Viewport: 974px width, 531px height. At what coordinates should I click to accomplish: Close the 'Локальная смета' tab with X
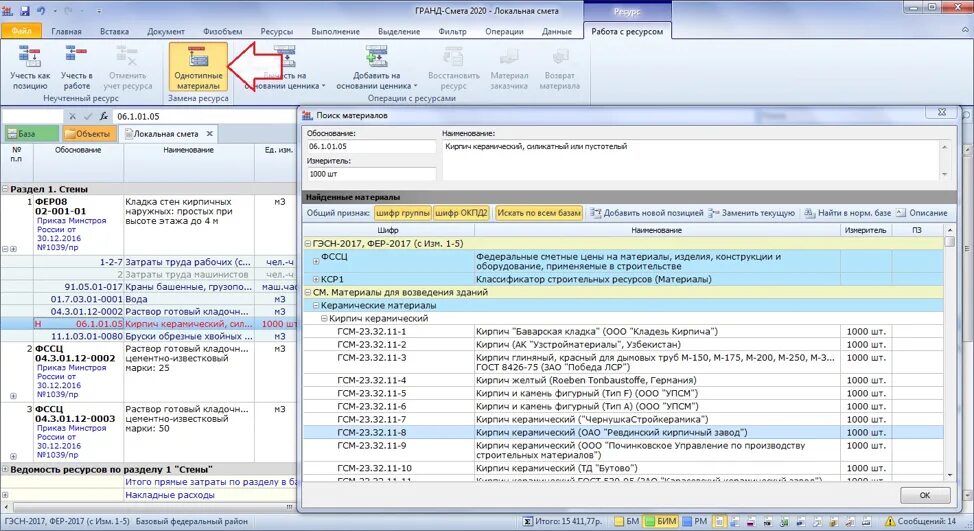[210, 134]
